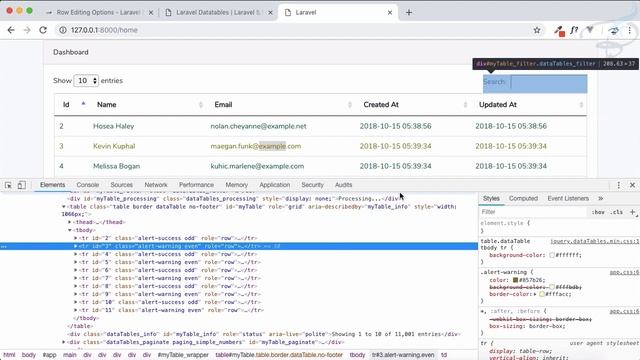The height and width of the screenshot is (360, 640).
Task: Show more Styles pane tabs chevron
Action: click(600, 198)
